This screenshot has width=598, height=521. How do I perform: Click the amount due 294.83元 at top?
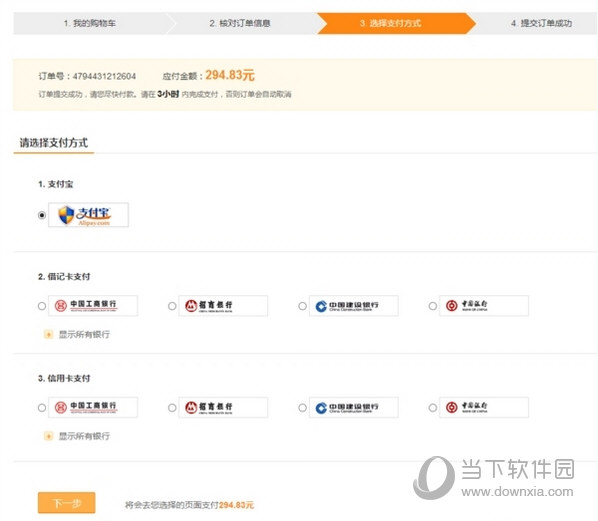[230, 75]
